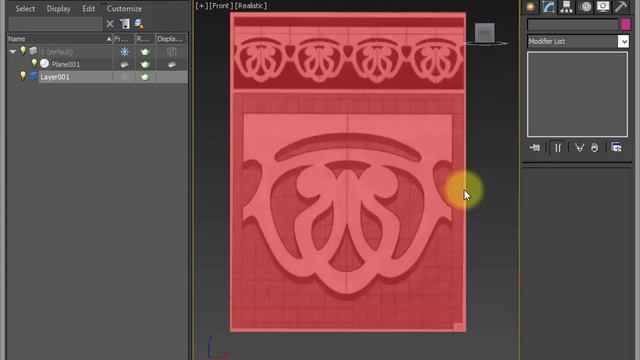Make Layer001 active via blue layer icon

pyautogui.click(x=33, y=76)
